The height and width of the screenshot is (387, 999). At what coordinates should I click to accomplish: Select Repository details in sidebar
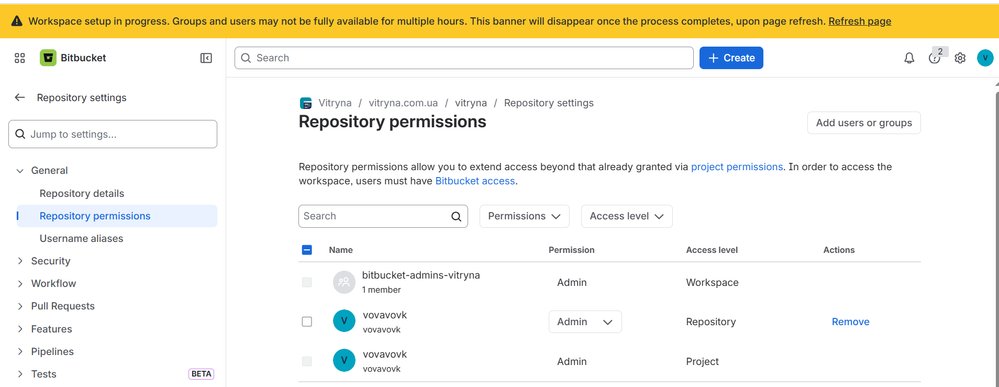tap(82, 193)
